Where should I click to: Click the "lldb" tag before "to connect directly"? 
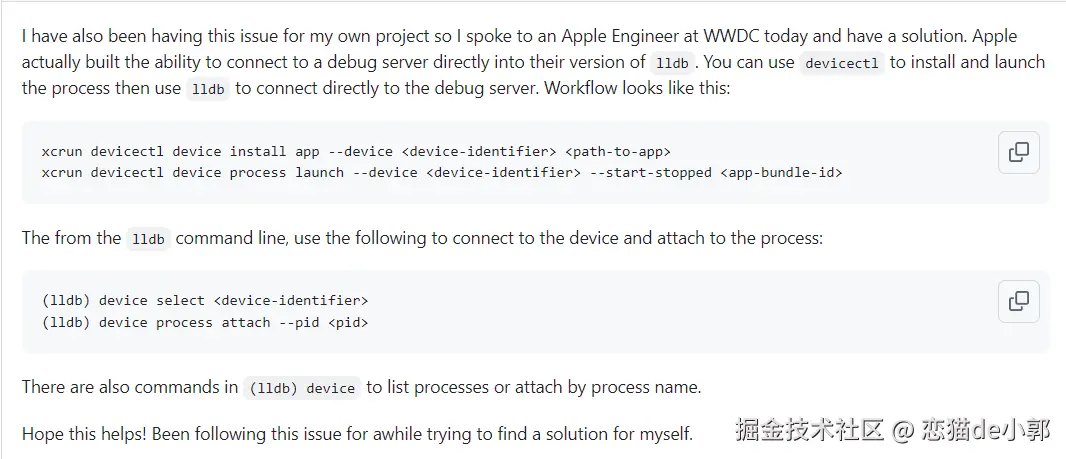point(208,89)
